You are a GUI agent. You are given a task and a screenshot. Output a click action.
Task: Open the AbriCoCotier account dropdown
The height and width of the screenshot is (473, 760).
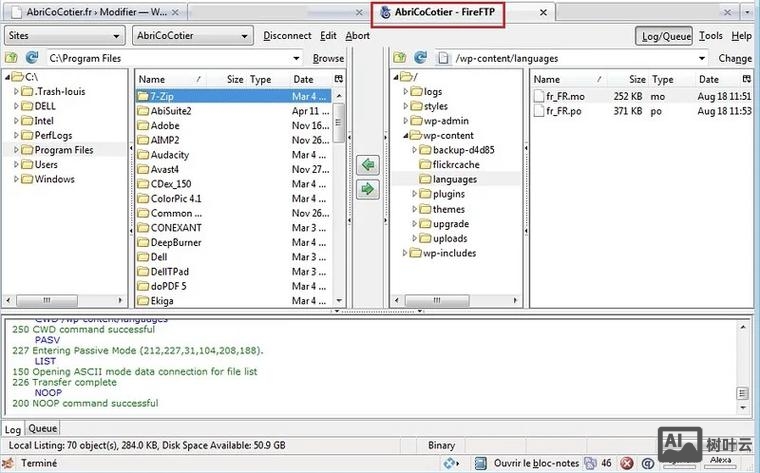191,36
